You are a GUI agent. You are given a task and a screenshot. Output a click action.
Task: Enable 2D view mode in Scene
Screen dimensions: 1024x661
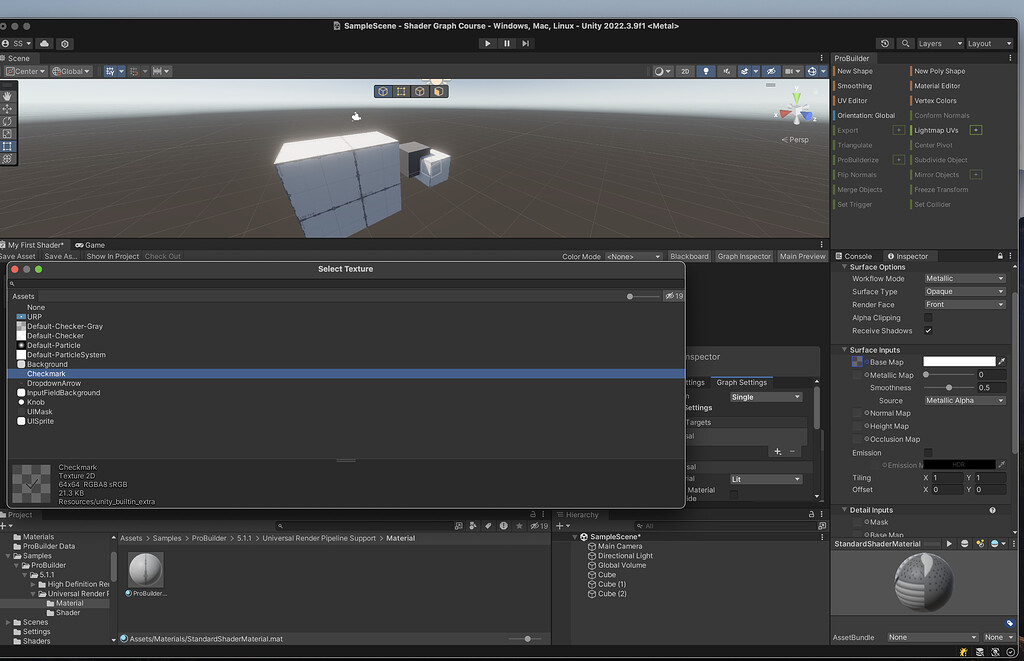pyautogui.click(x=685, y=71)
